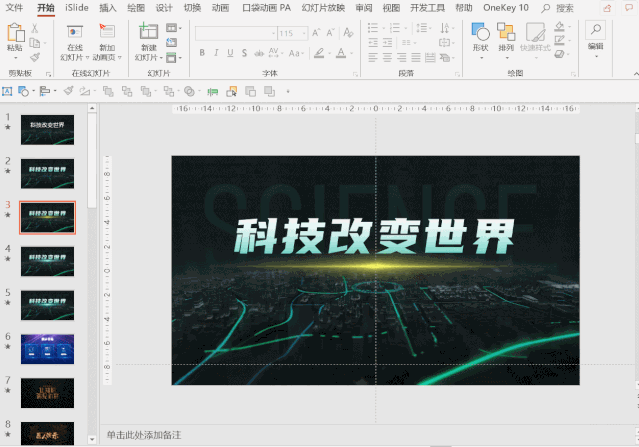Switch to the OneKey 10 tab
The height and width of the screenshot is (447, 639).
click(505, 8)
